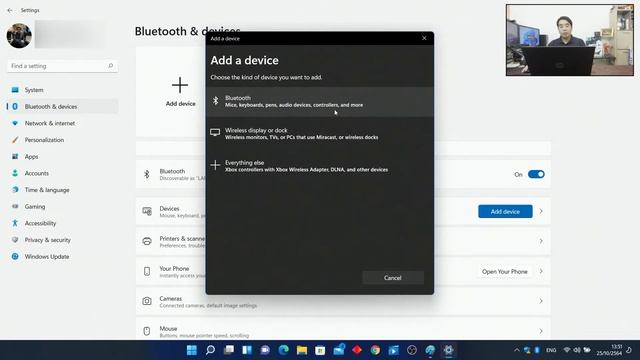Viewport: 640px width, 360px height.
Task: Click the Find a setting search box
Action: 62,66
